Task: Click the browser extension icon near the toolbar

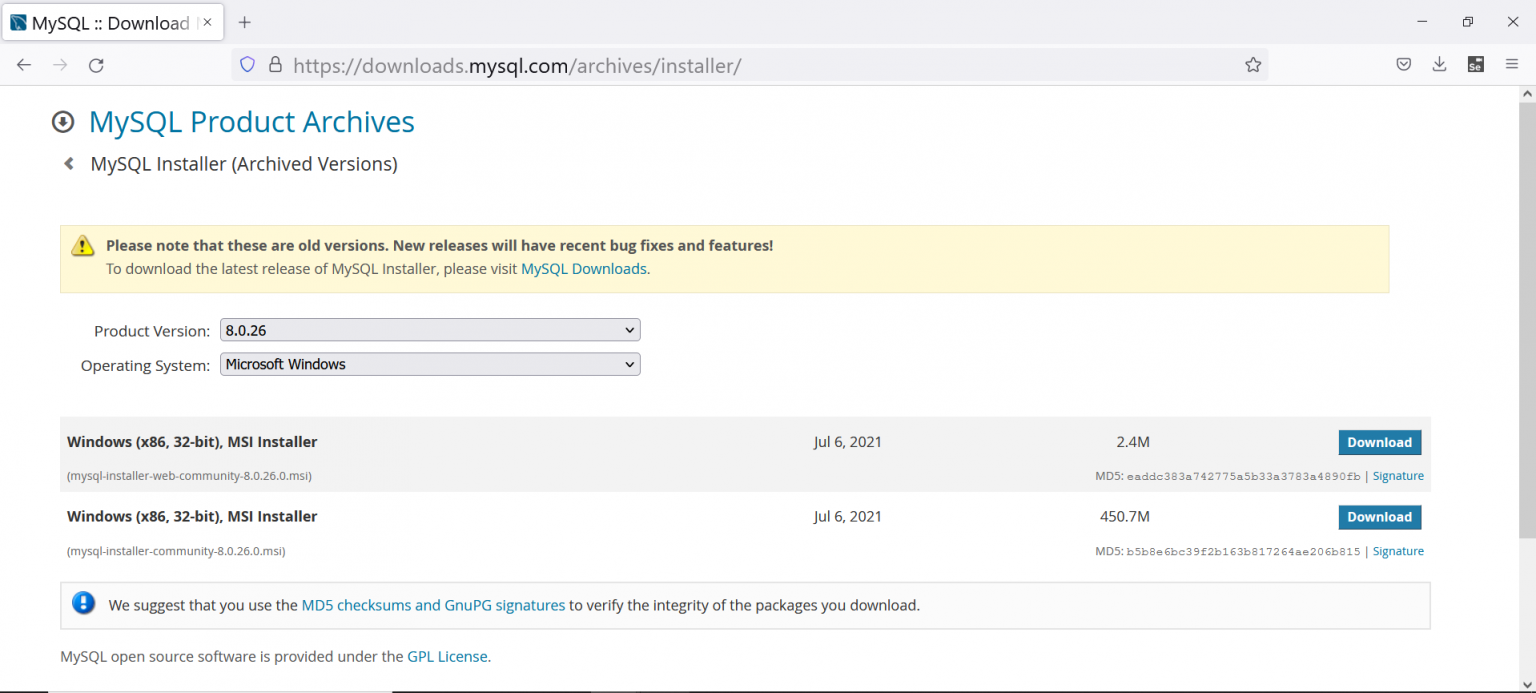Action: coord(1475,63)
